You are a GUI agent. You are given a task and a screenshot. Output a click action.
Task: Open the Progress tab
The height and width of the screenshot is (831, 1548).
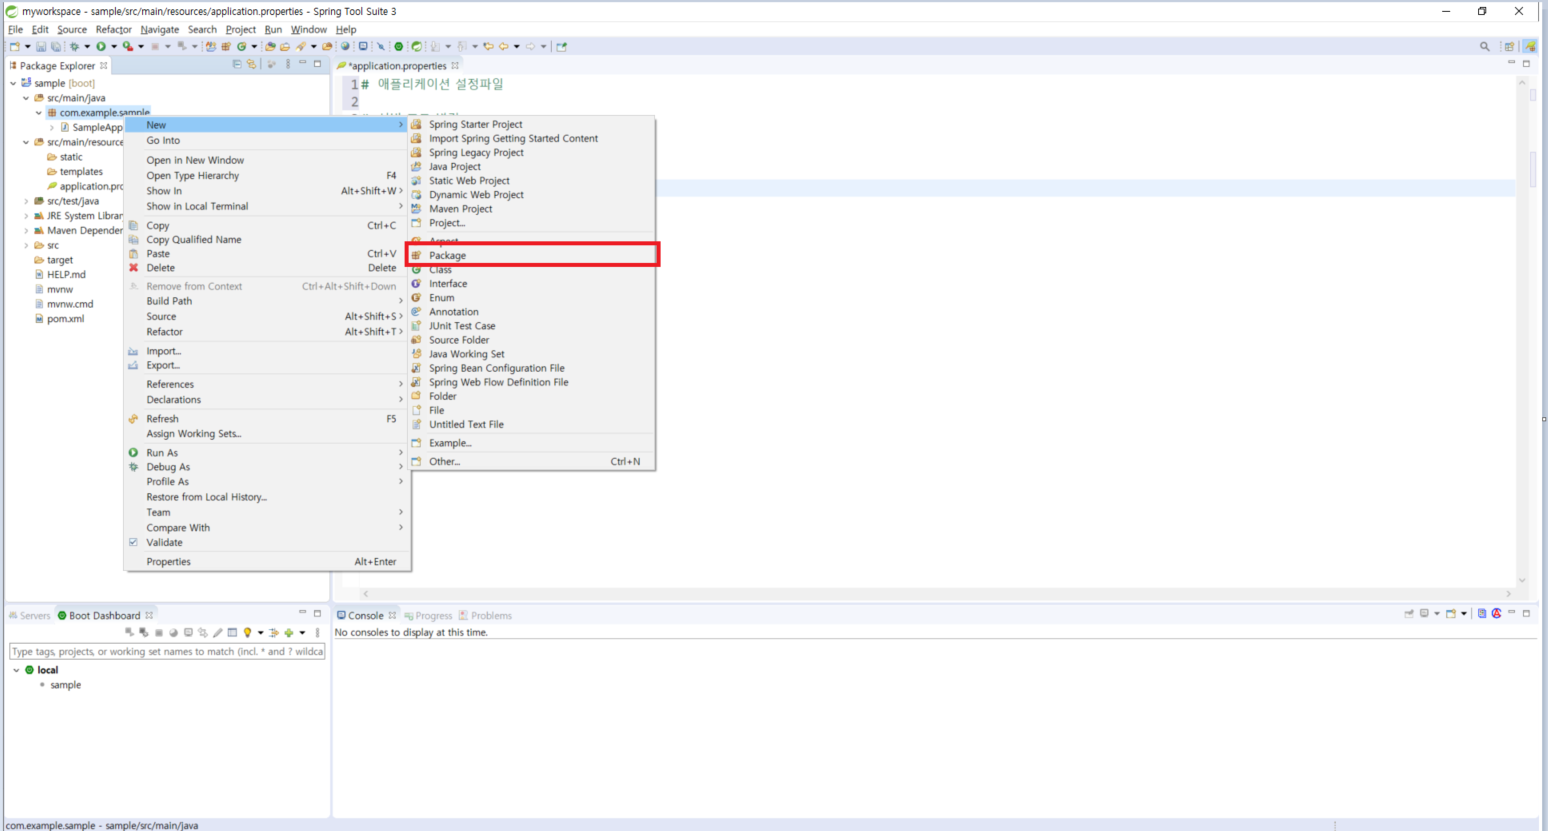click(428, 615)
